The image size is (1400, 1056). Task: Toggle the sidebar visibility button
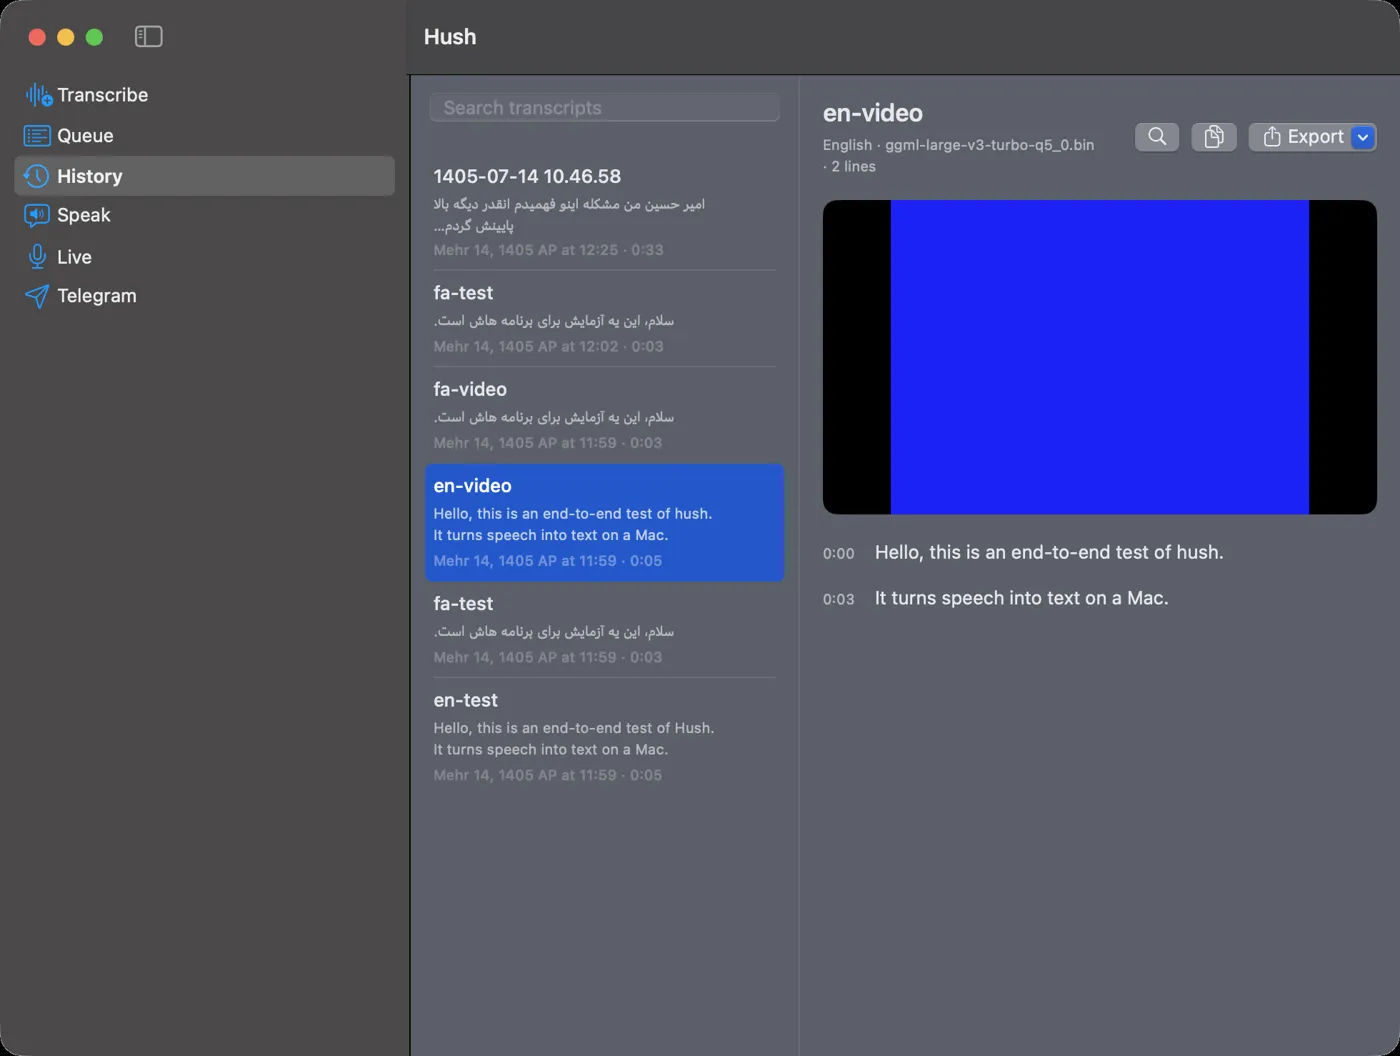point(148,37)
